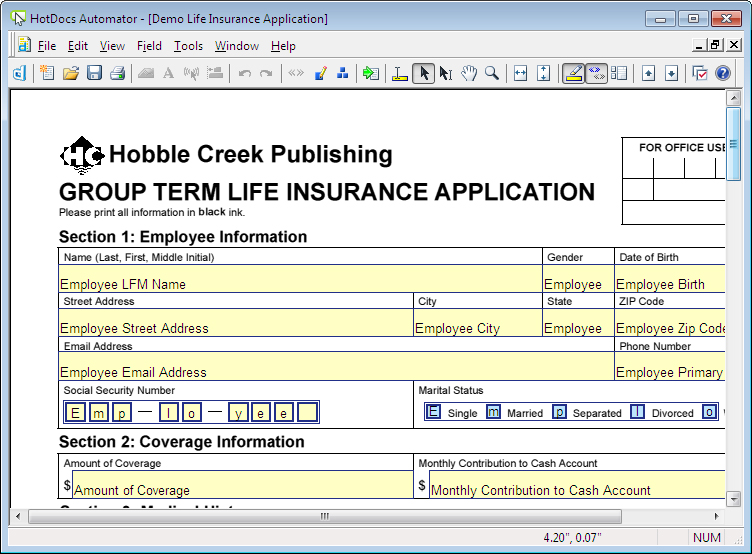Click the vertical scrollbar down arrow
The width and height of the screenshot is (752, 554).
click(x=734, y=498)
